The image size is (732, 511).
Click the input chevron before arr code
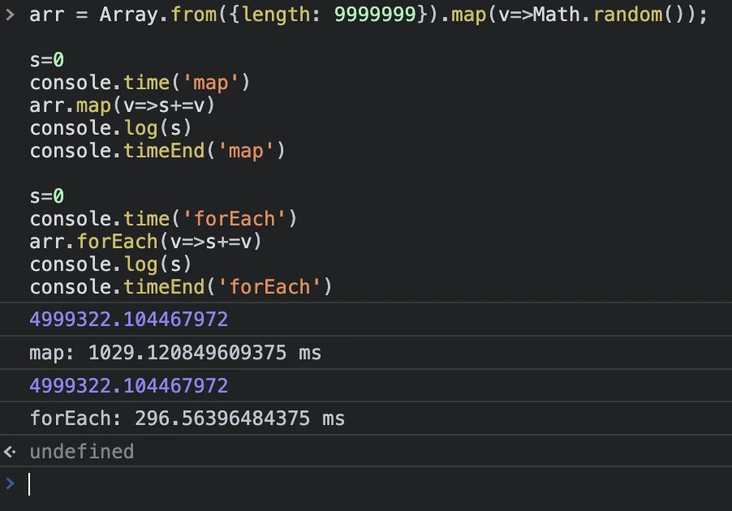click(10, 14)
